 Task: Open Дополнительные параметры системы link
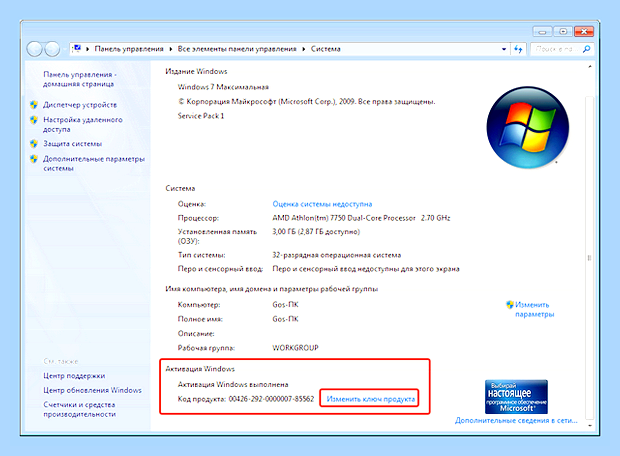coord(94,163)
